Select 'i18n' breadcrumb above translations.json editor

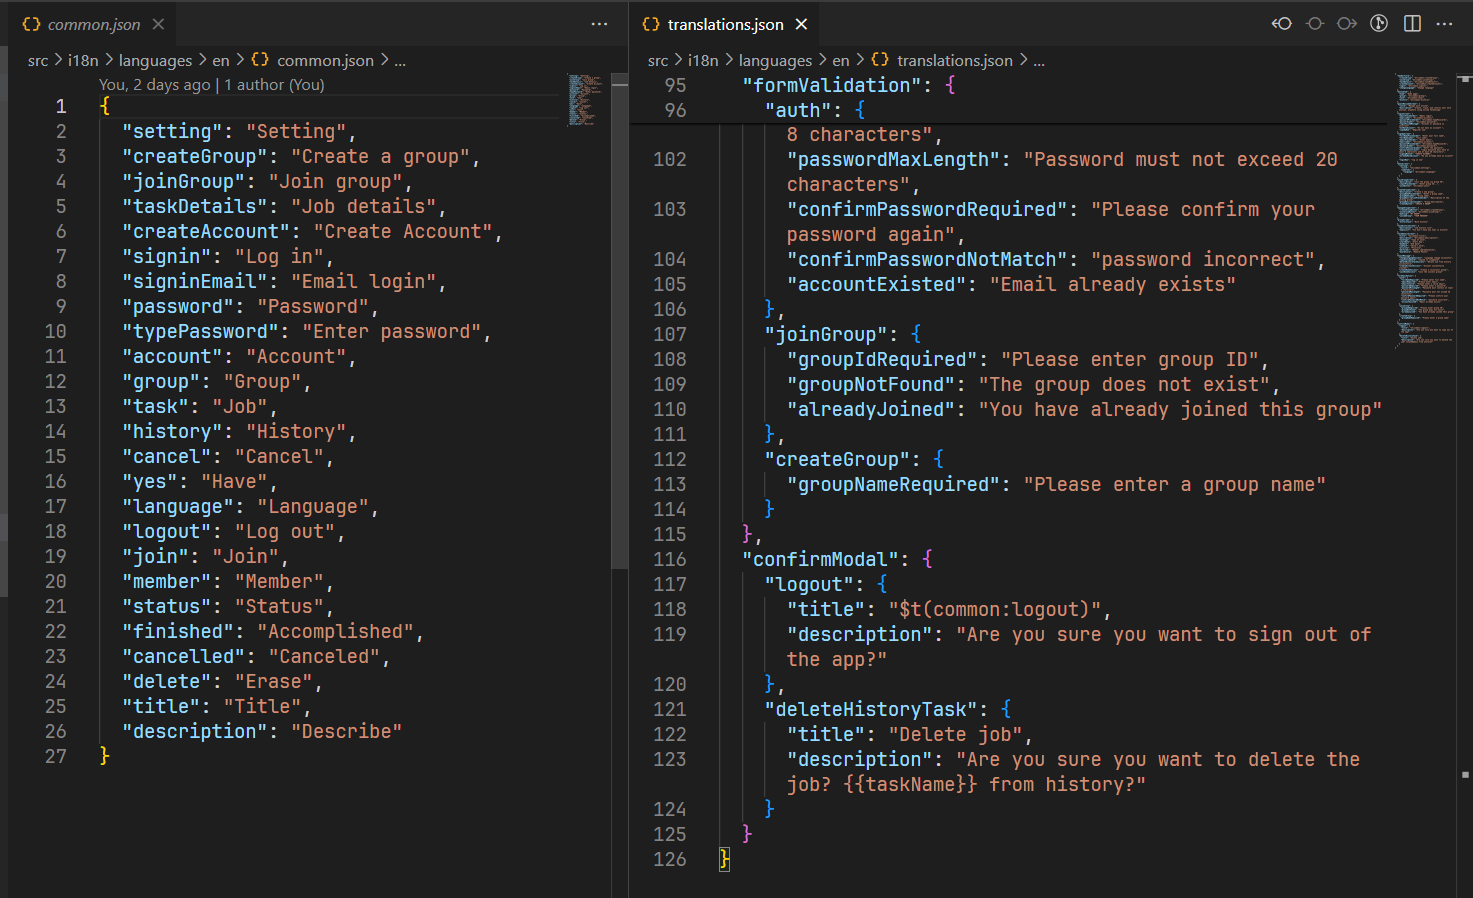pyautogui.click(x=703, y=60)
